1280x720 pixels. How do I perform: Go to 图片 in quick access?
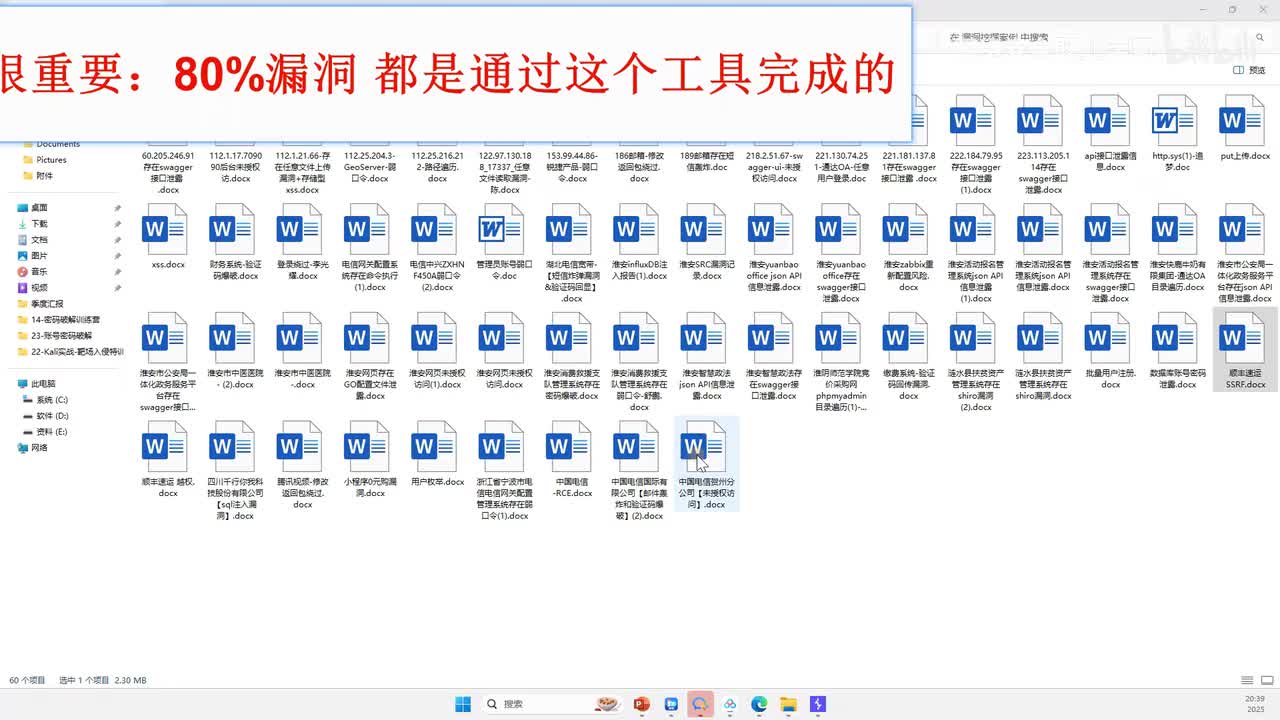[40, 256]
